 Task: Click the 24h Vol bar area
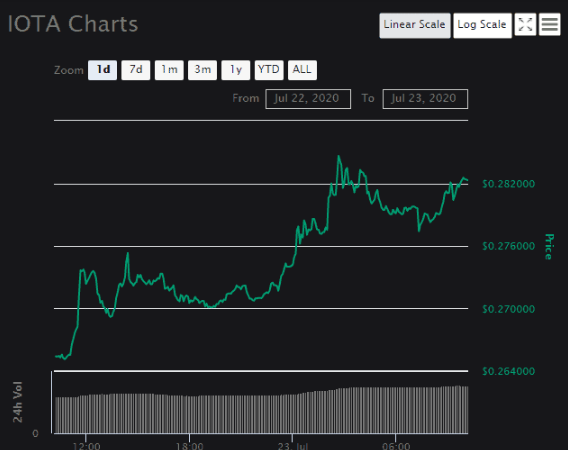(x=261, y=410)
